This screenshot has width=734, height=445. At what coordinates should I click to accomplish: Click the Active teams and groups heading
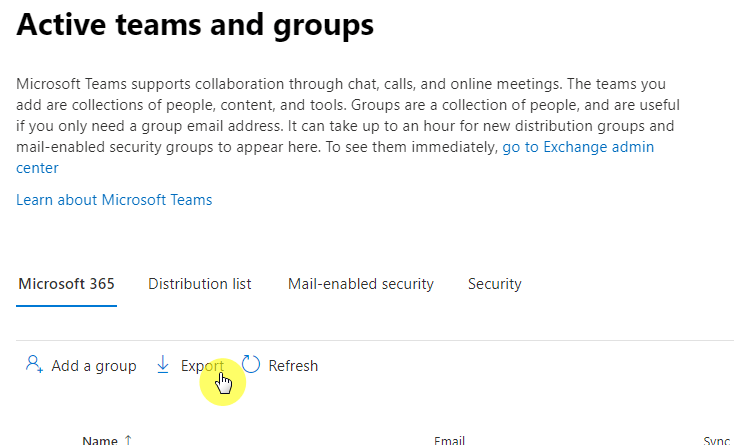coord(195,24)
